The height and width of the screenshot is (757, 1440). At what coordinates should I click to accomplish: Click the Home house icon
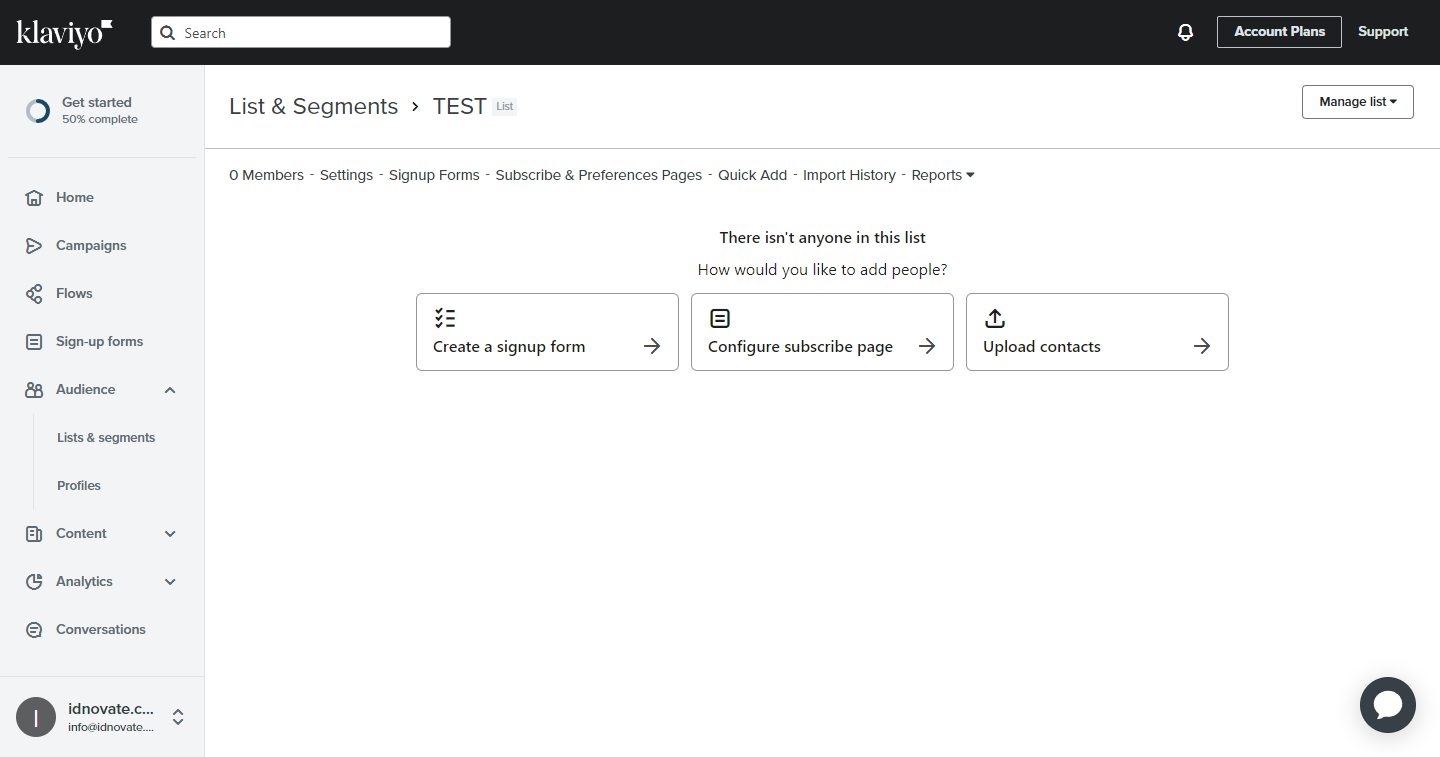[x=34, y=198]
